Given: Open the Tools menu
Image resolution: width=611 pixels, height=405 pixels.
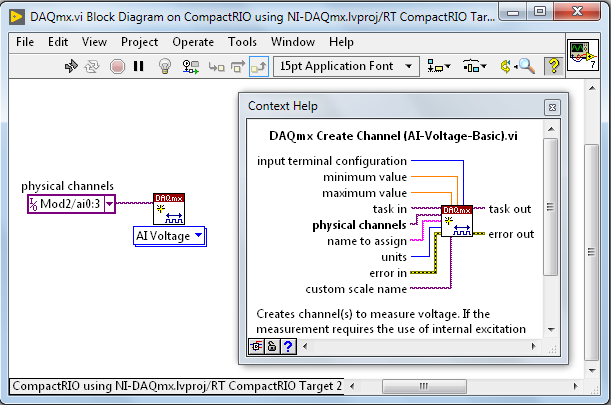Looking at the screenshot, I should click(242, 42).
